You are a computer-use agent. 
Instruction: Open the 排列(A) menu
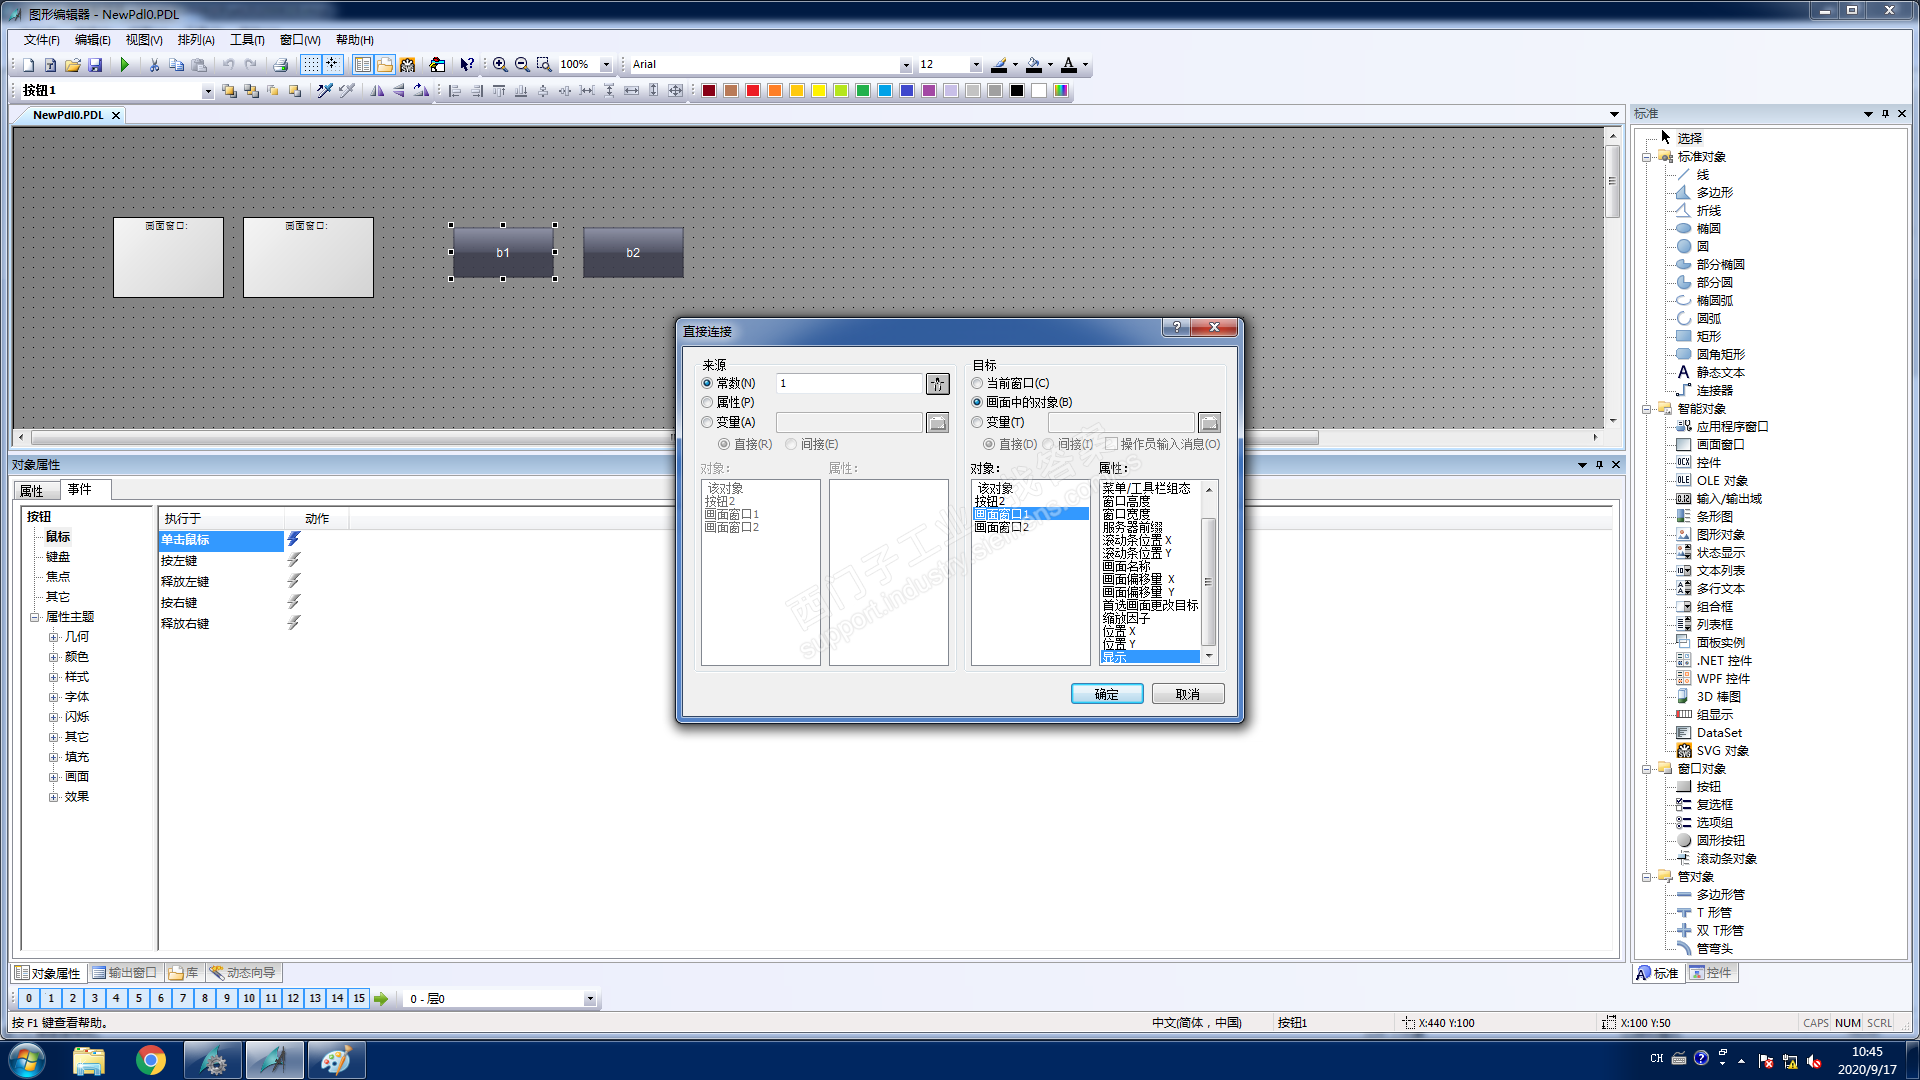(196, 40)
